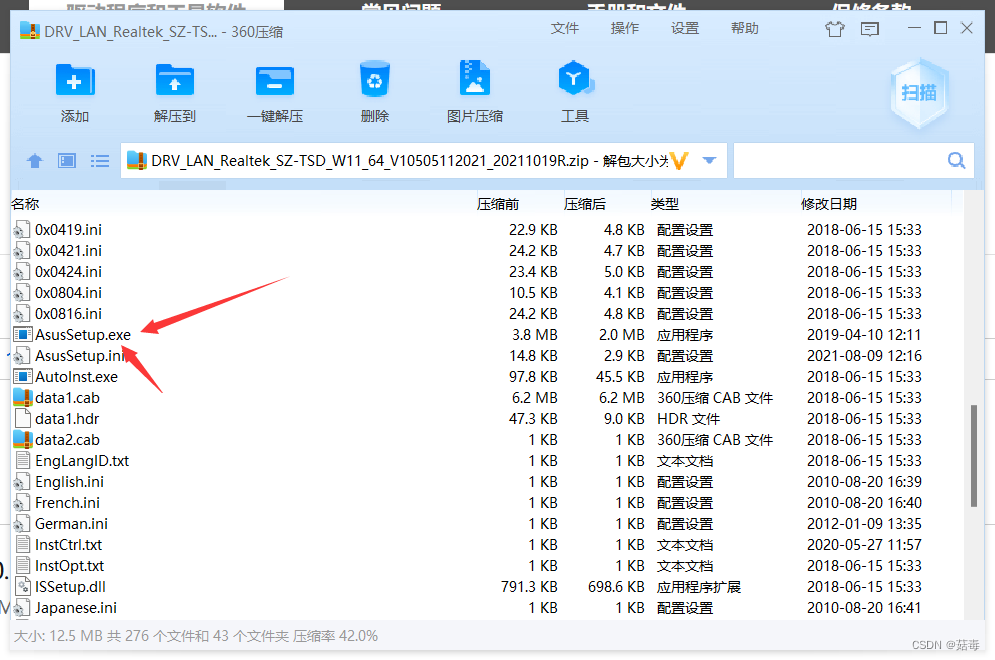Maximize the 360压缩 window

(940, 28)
